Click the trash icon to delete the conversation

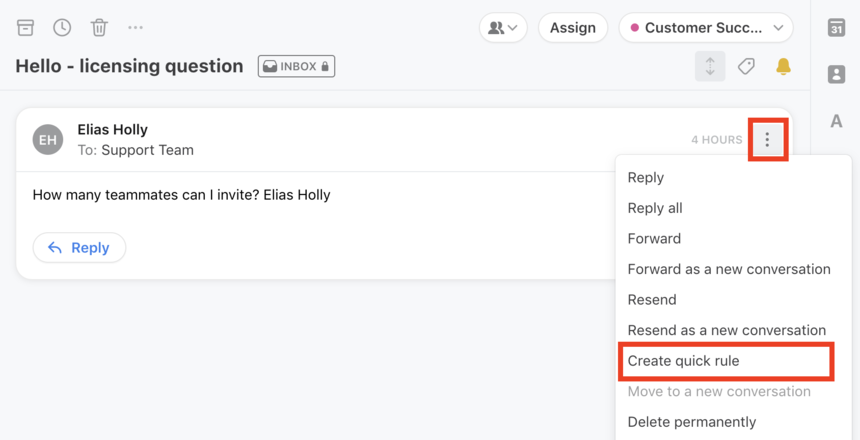click(99, 27)
